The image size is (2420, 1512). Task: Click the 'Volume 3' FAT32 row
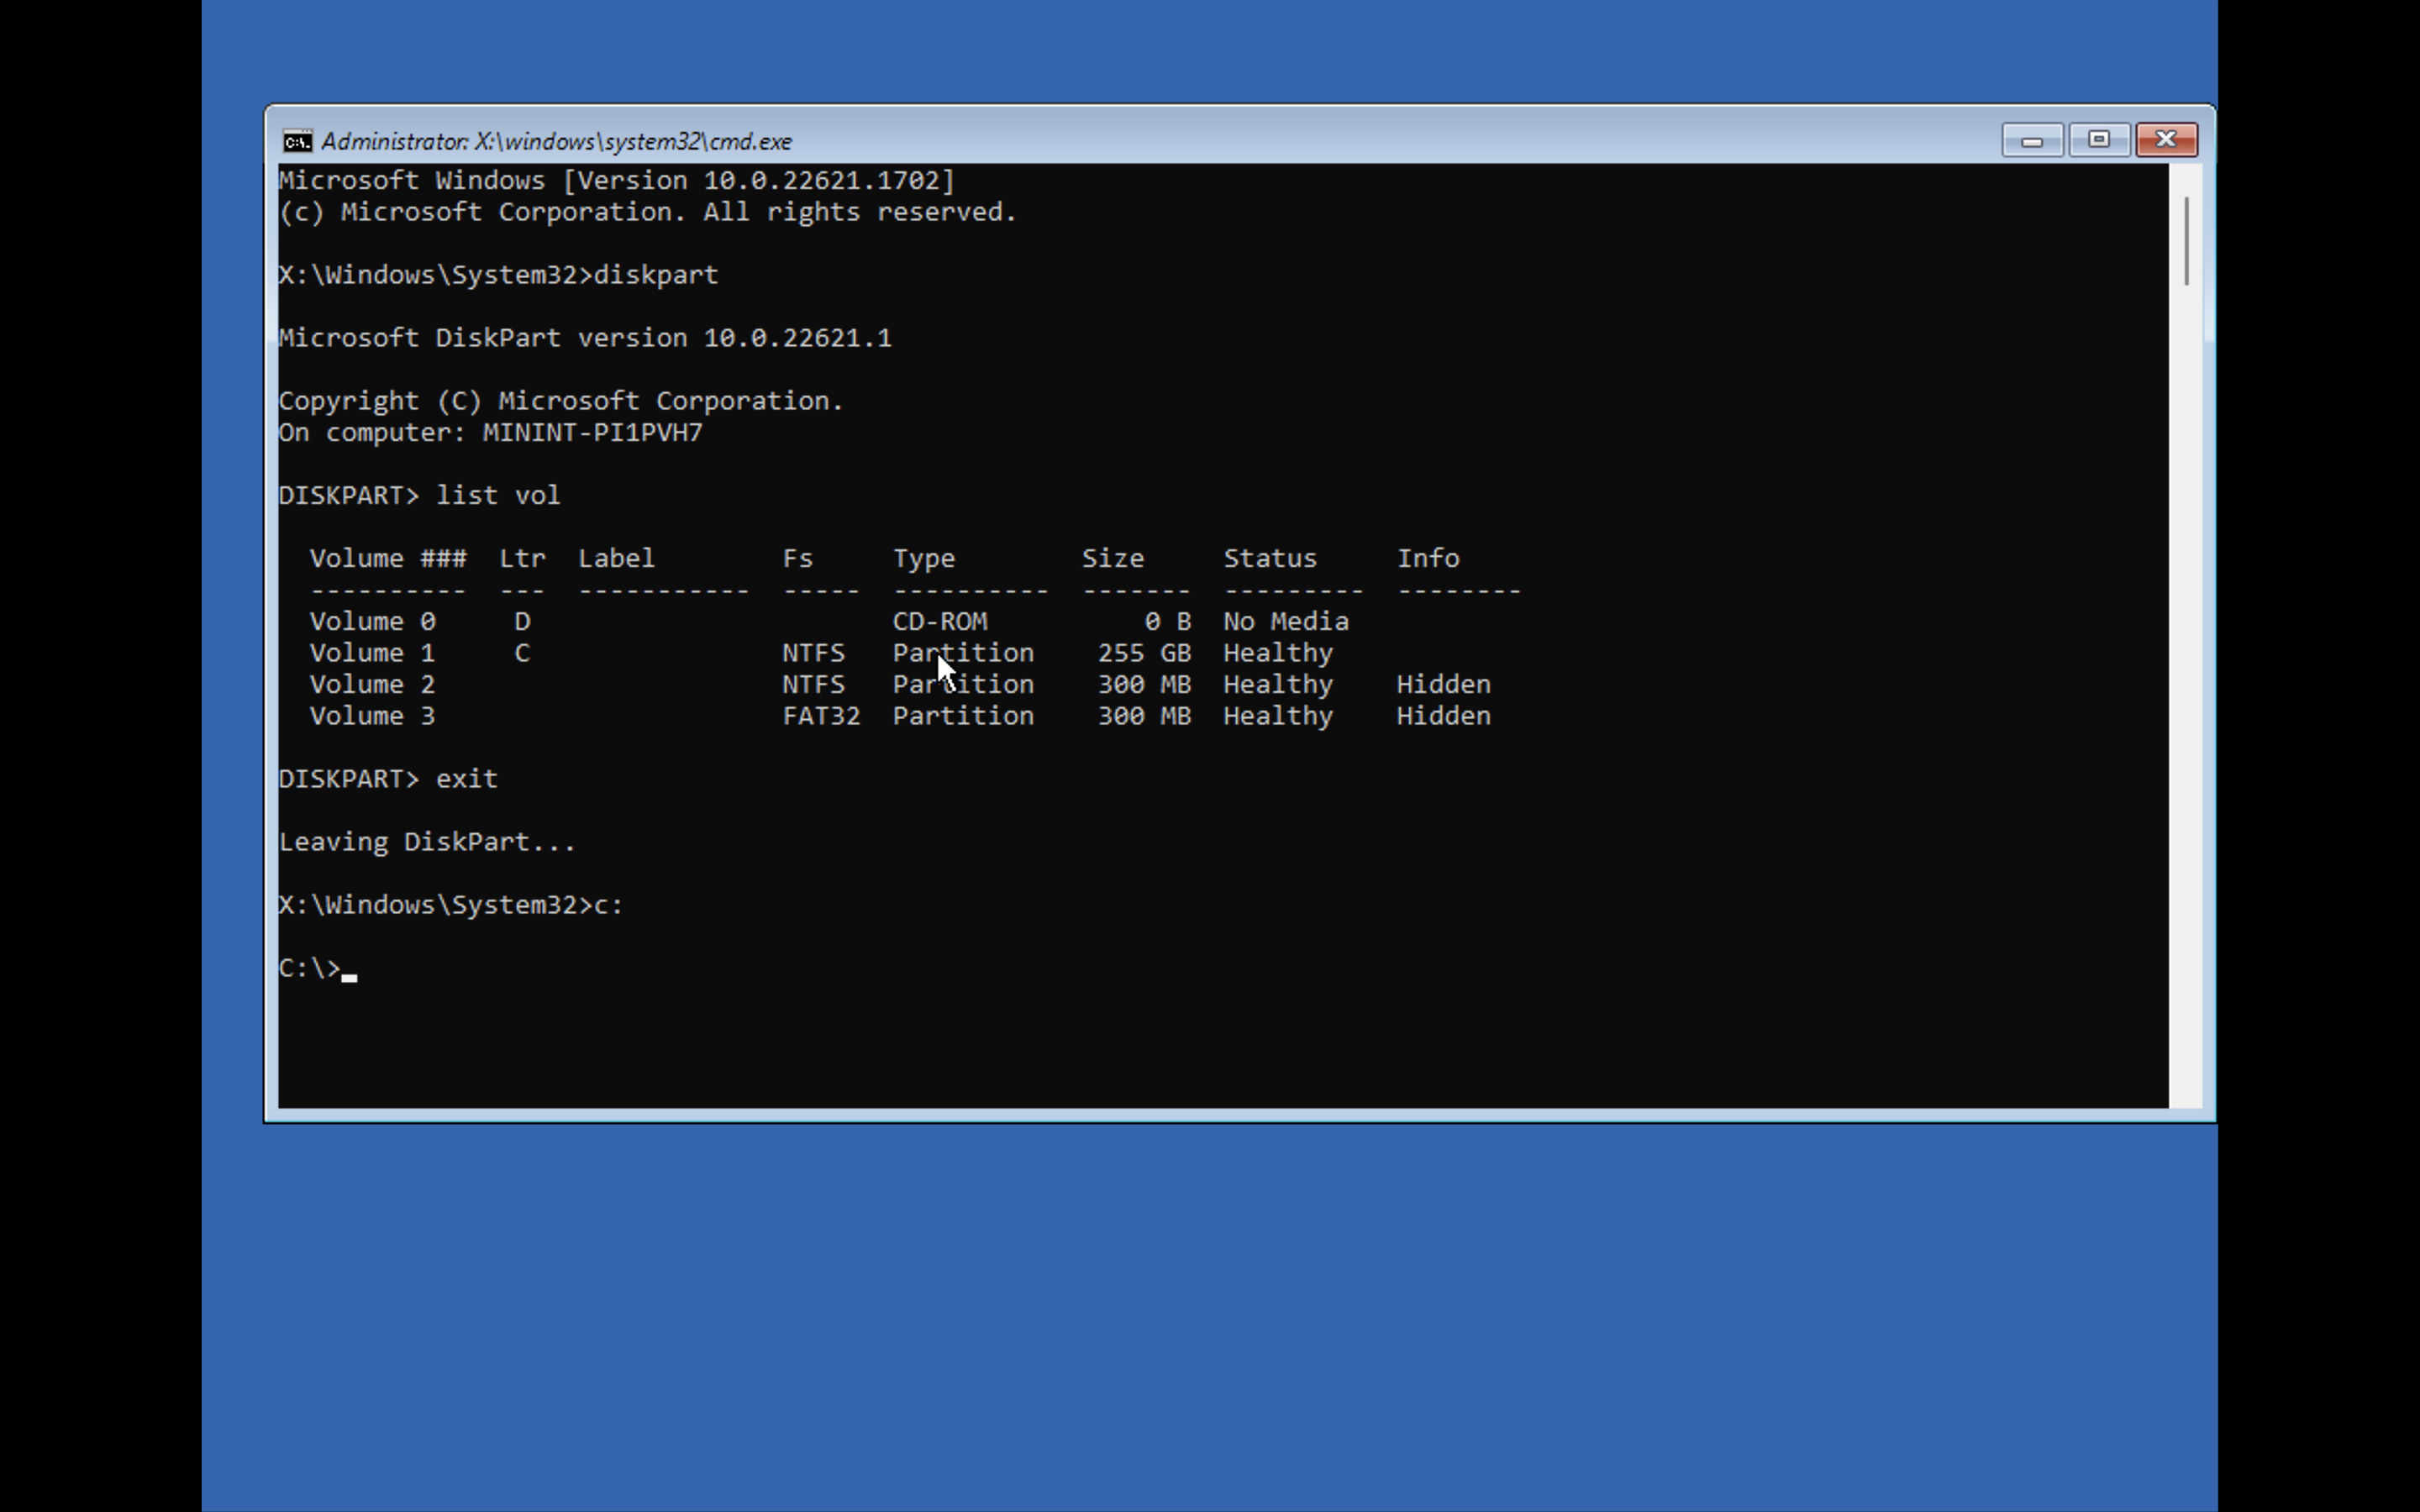pyautogui.click(x=820, y=716)
